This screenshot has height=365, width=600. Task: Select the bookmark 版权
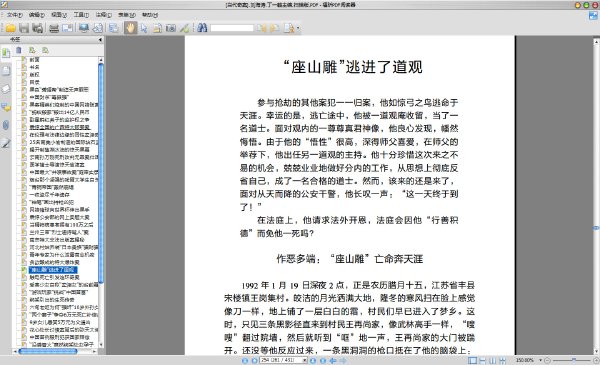click(x=34, y=75)
